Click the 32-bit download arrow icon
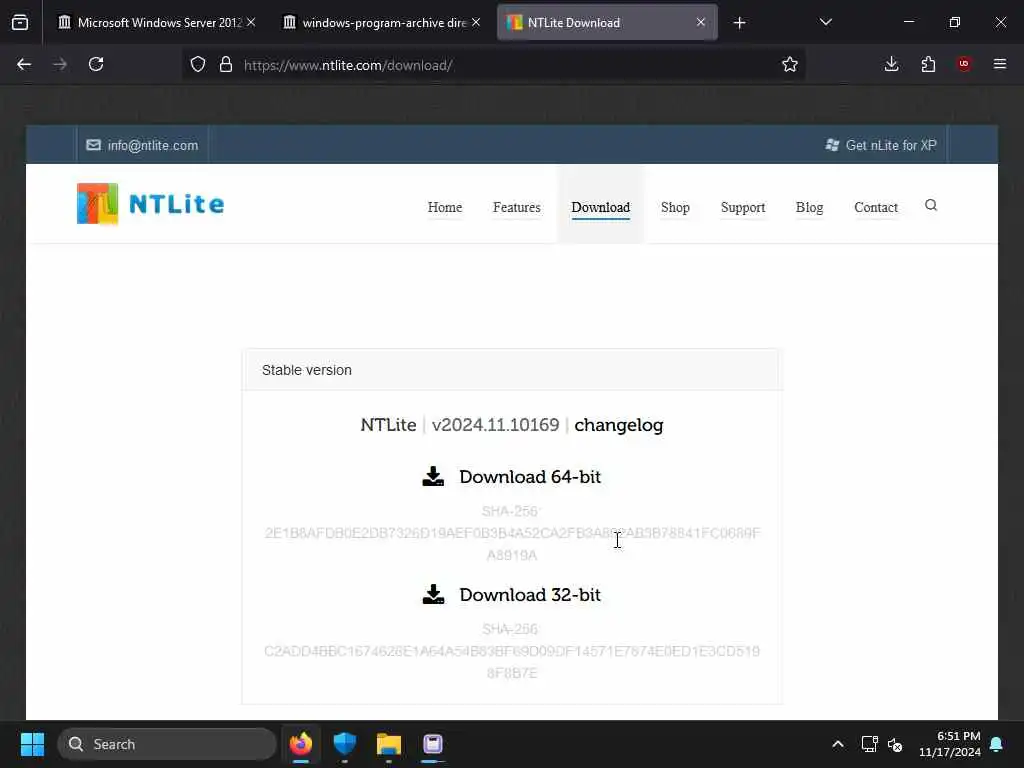Image resolution: width=1024 pixels, height=768 pixels. coord(433,595)
